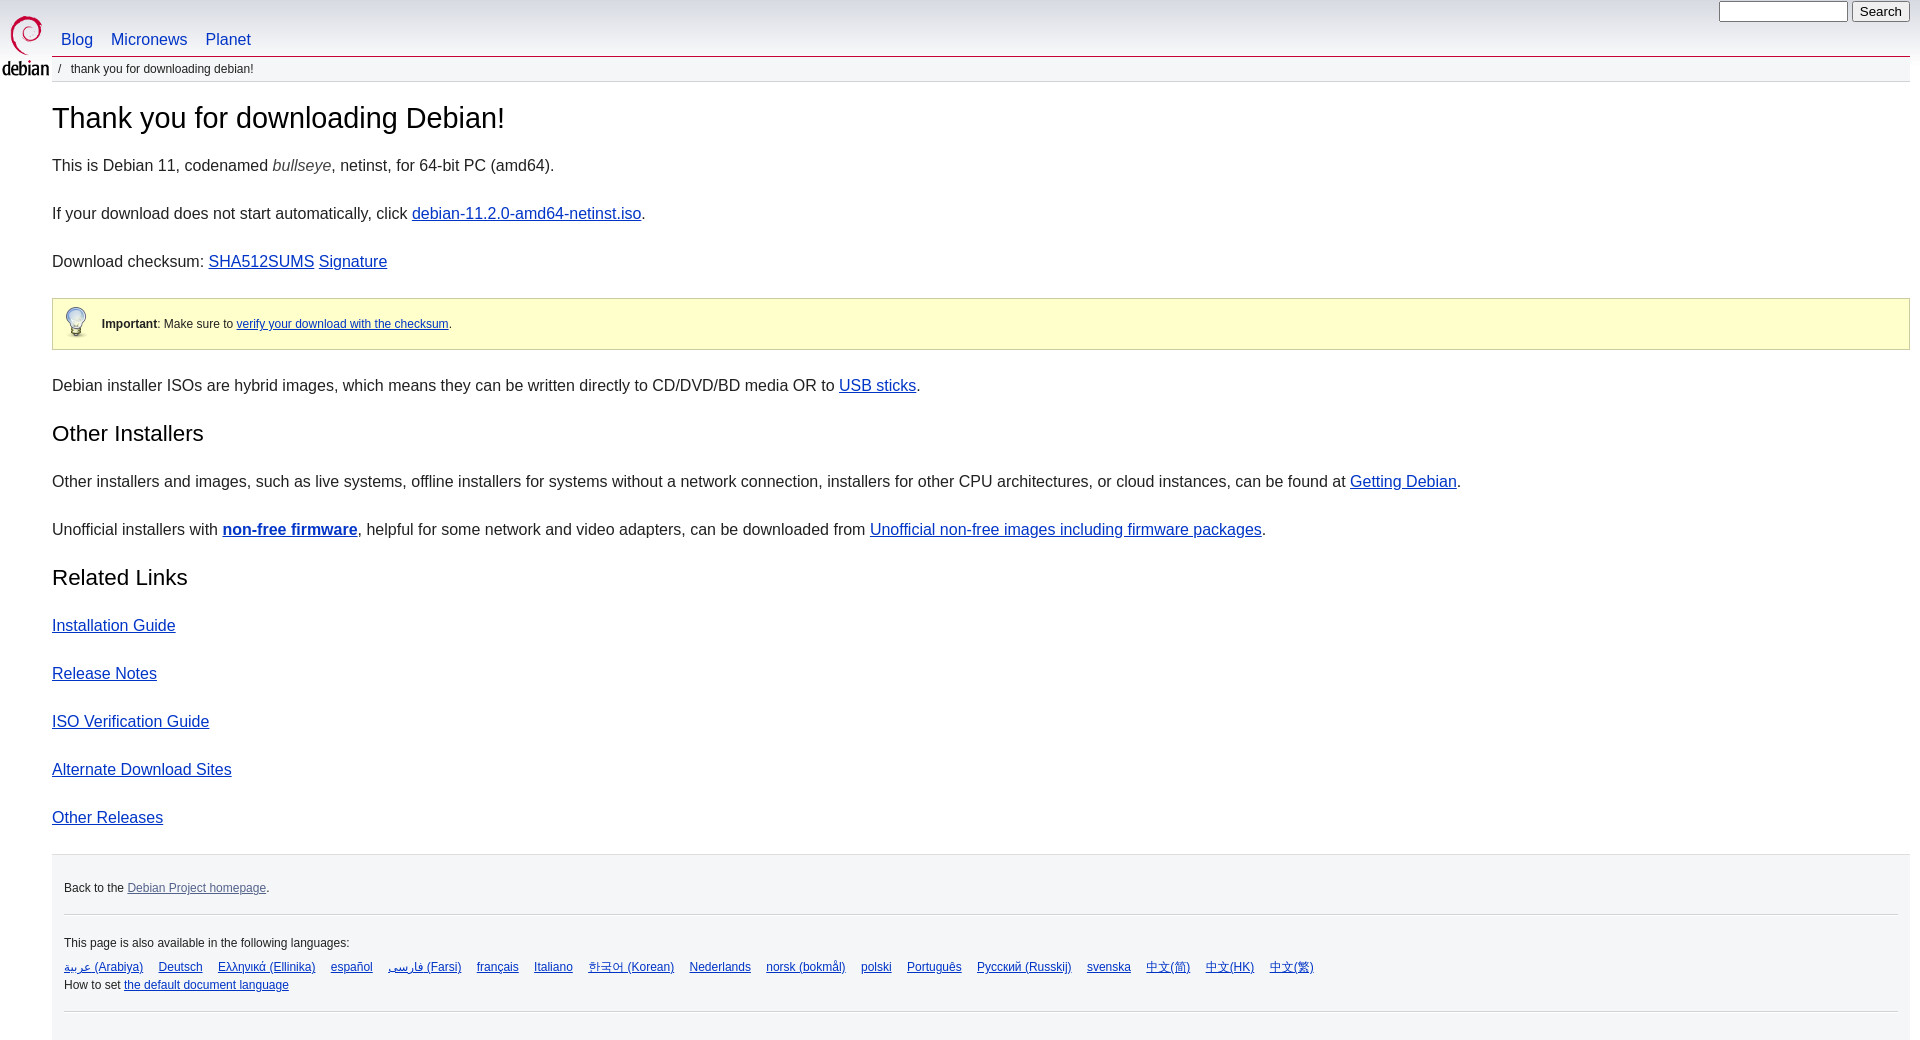
Task: Open the Installation Guide link
Action: point(114,626)
